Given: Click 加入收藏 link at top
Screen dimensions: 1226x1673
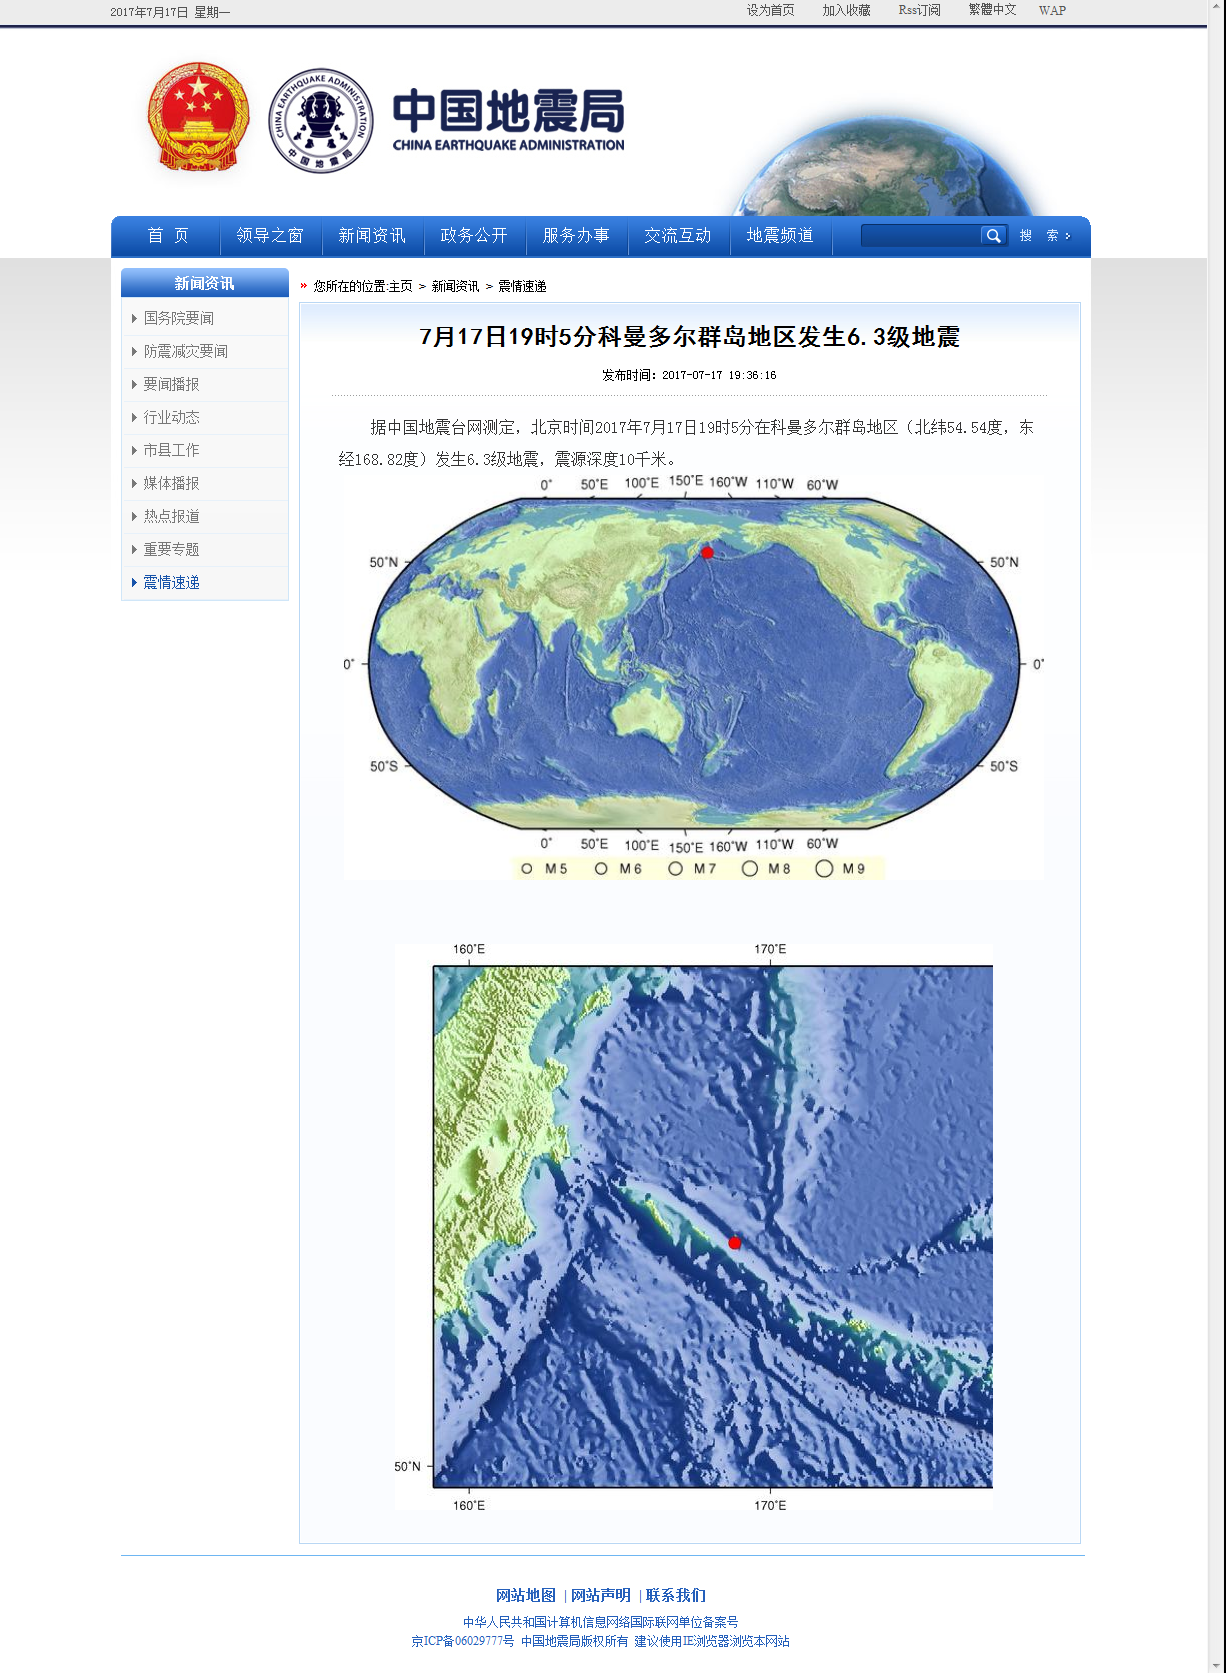Looking at the screenshot, I should tap(846, 10).
